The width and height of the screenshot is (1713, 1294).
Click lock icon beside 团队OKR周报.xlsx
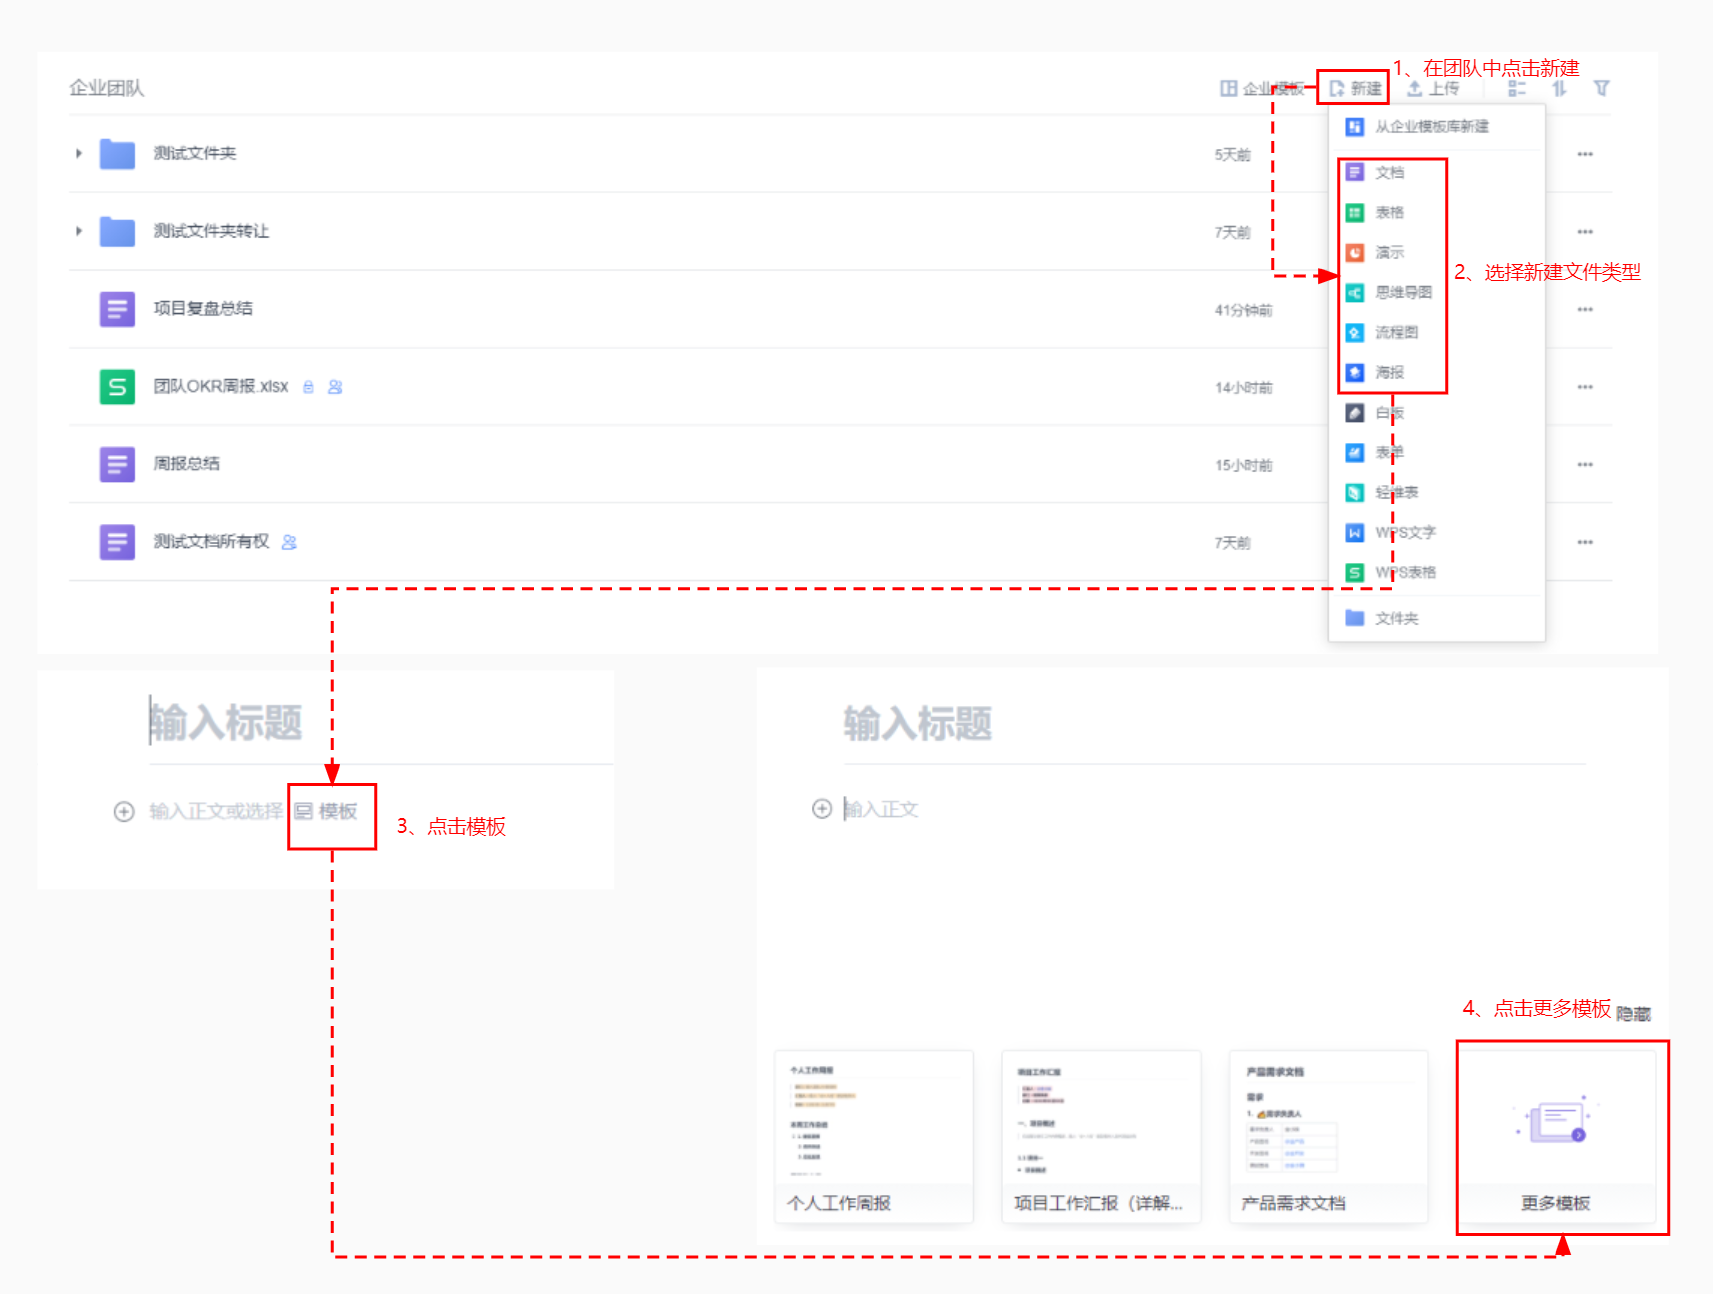click(x=308, y=387)
